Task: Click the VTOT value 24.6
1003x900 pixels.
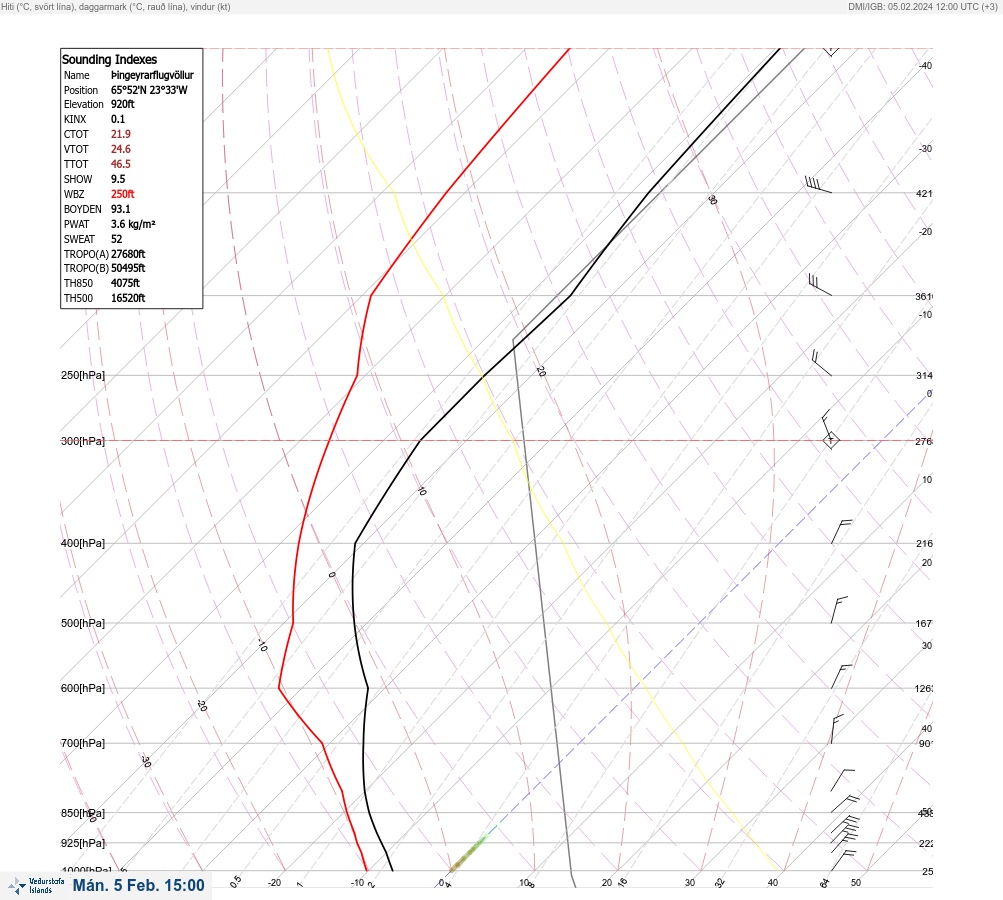Action: [121, 149]
